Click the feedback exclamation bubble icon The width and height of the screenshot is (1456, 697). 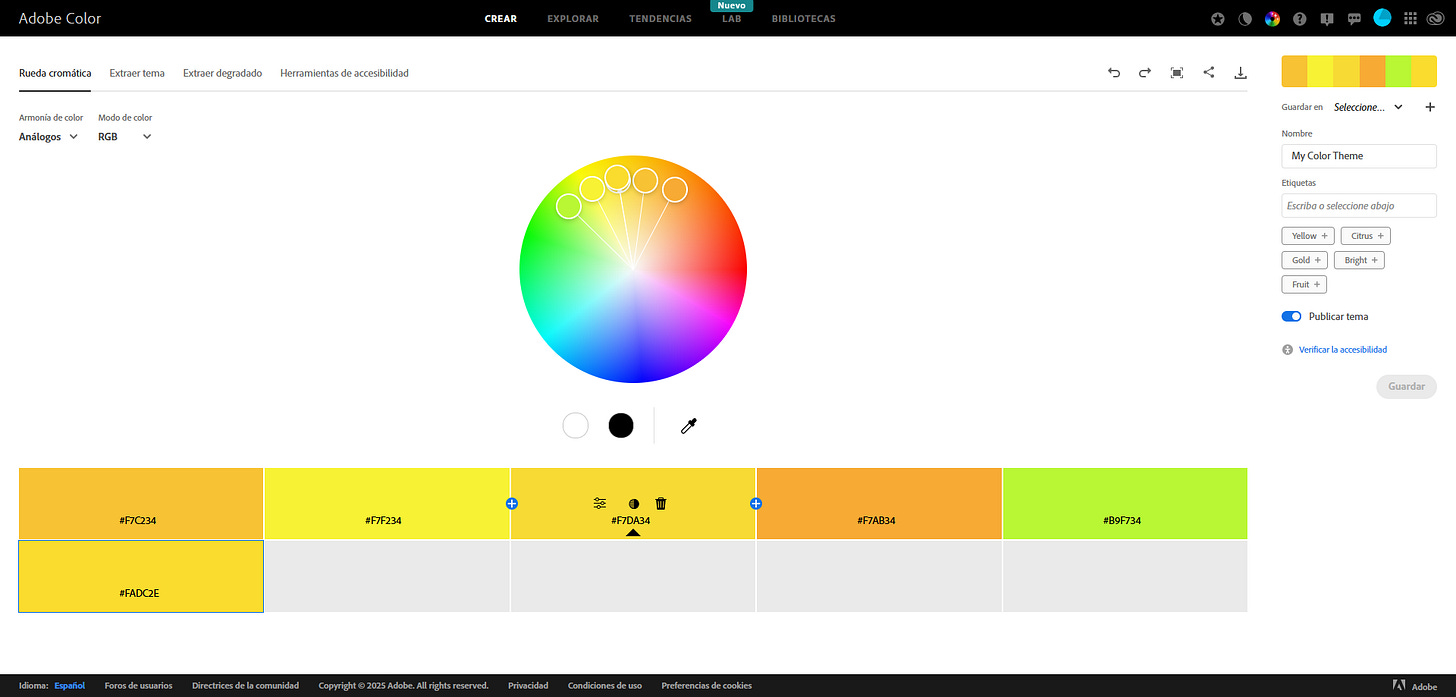[x=1327, y=18]
